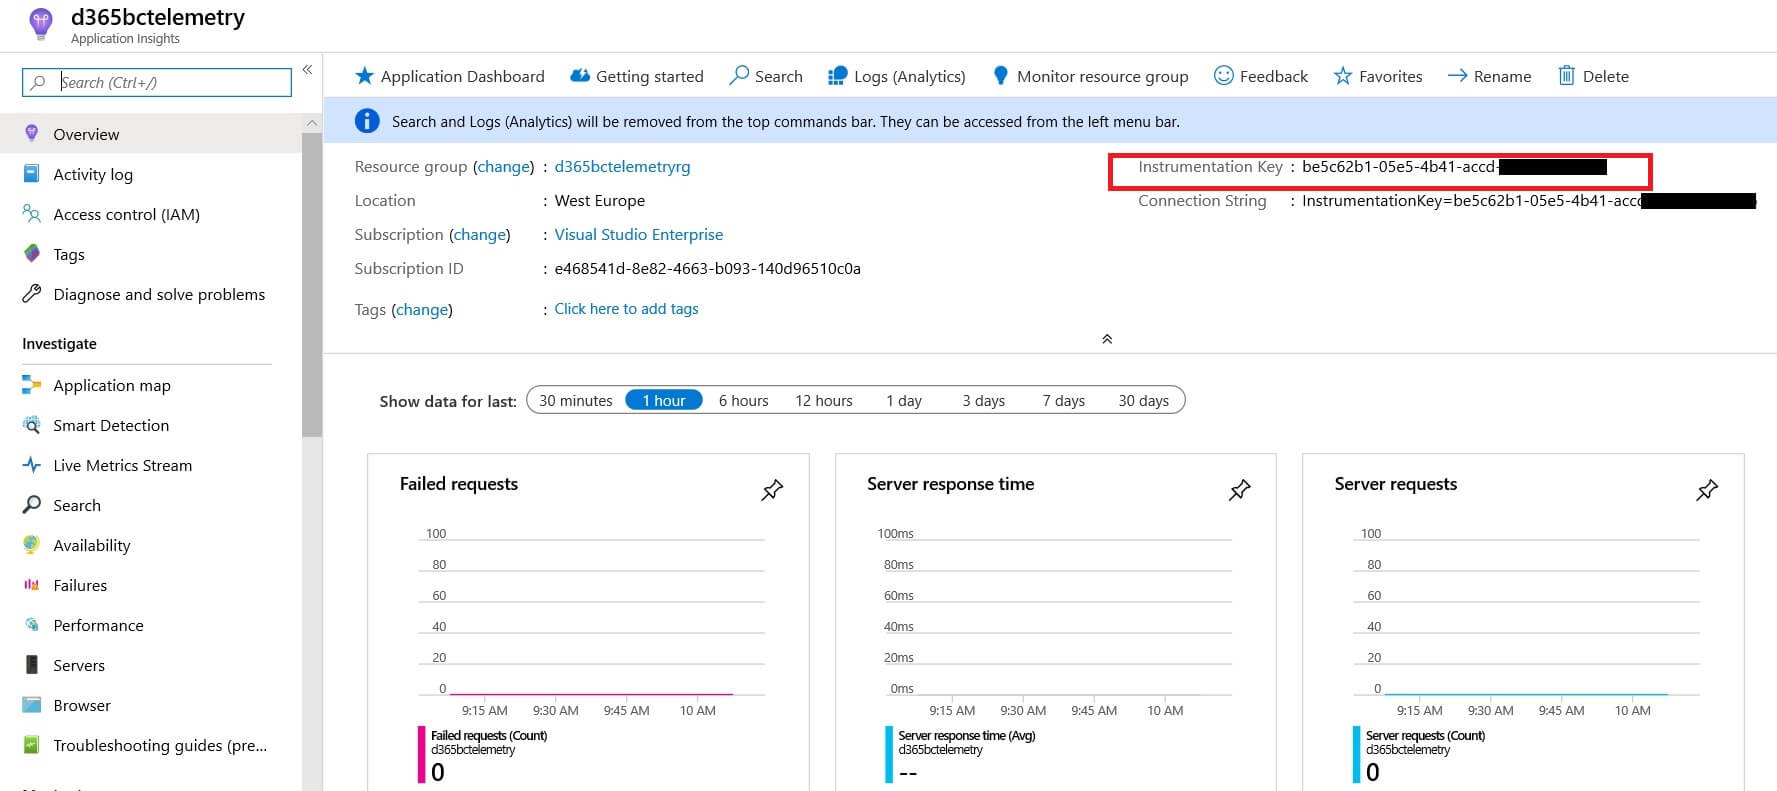Change subscription via change link

(x=479, y=235)
